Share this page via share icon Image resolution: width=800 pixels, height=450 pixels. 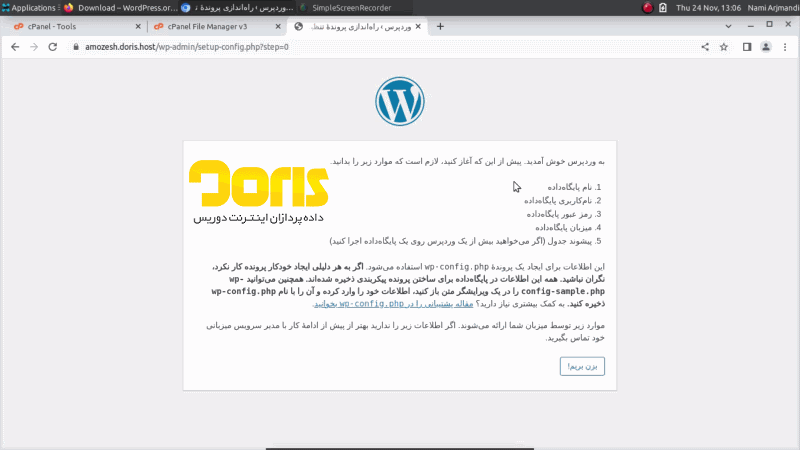coord(705,47)
